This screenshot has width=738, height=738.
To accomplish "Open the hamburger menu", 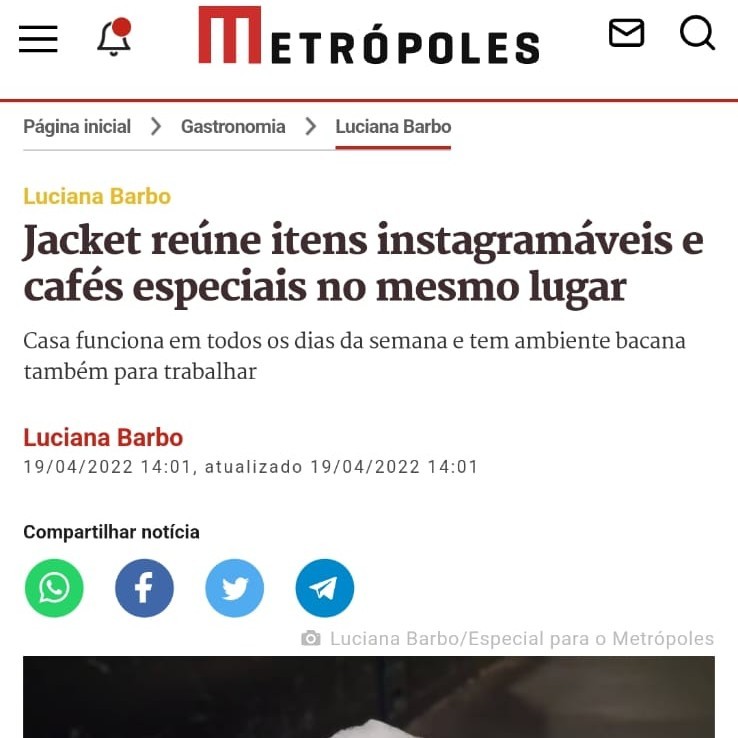I will [38, 39].
